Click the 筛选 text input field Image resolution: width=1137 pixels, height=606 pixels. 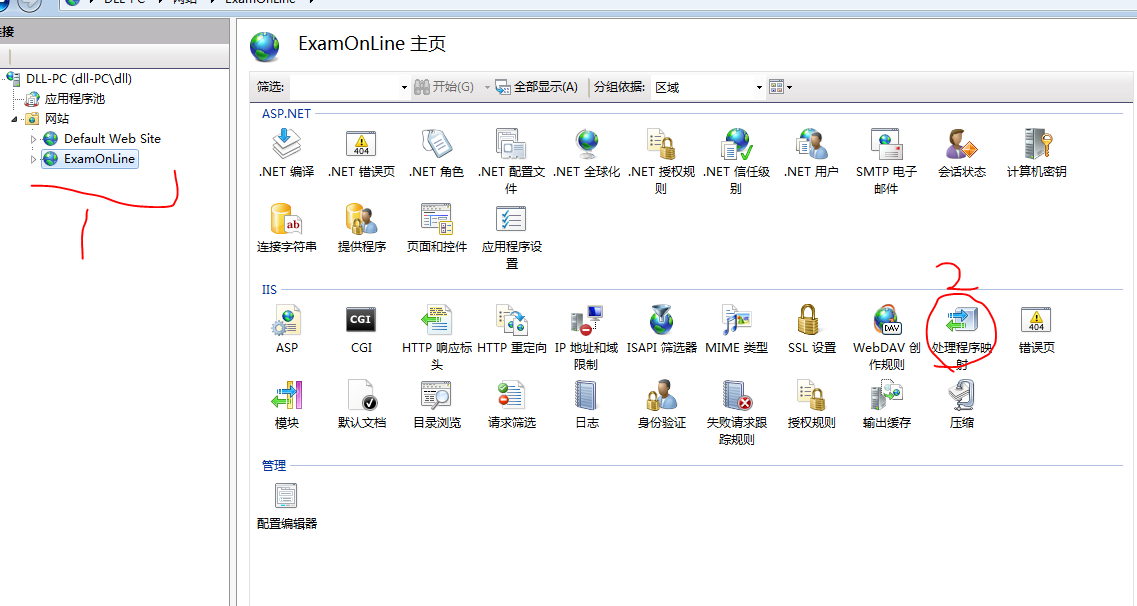344,87
